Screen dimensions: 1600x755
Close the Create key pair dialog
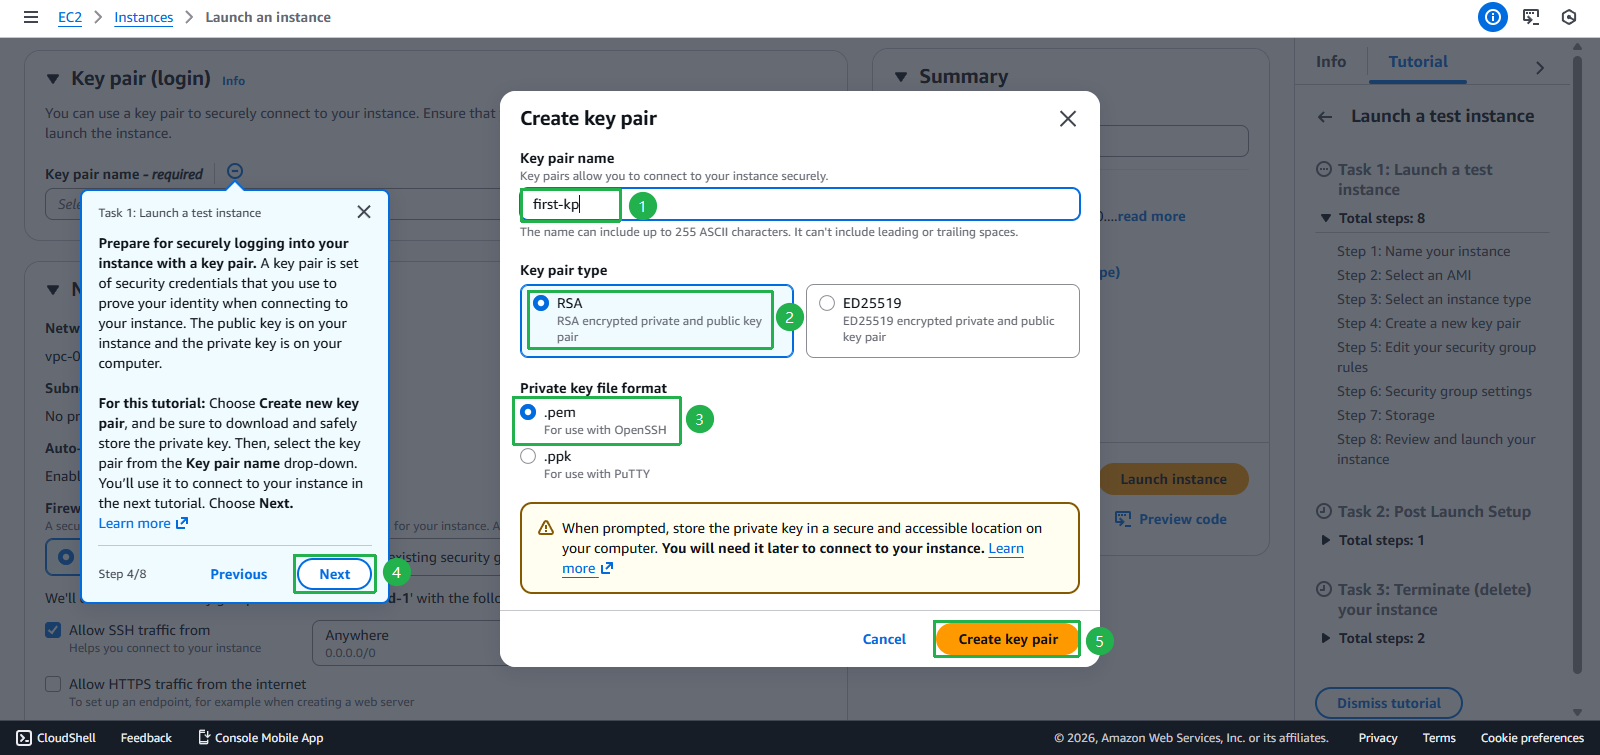point(1068,119)
